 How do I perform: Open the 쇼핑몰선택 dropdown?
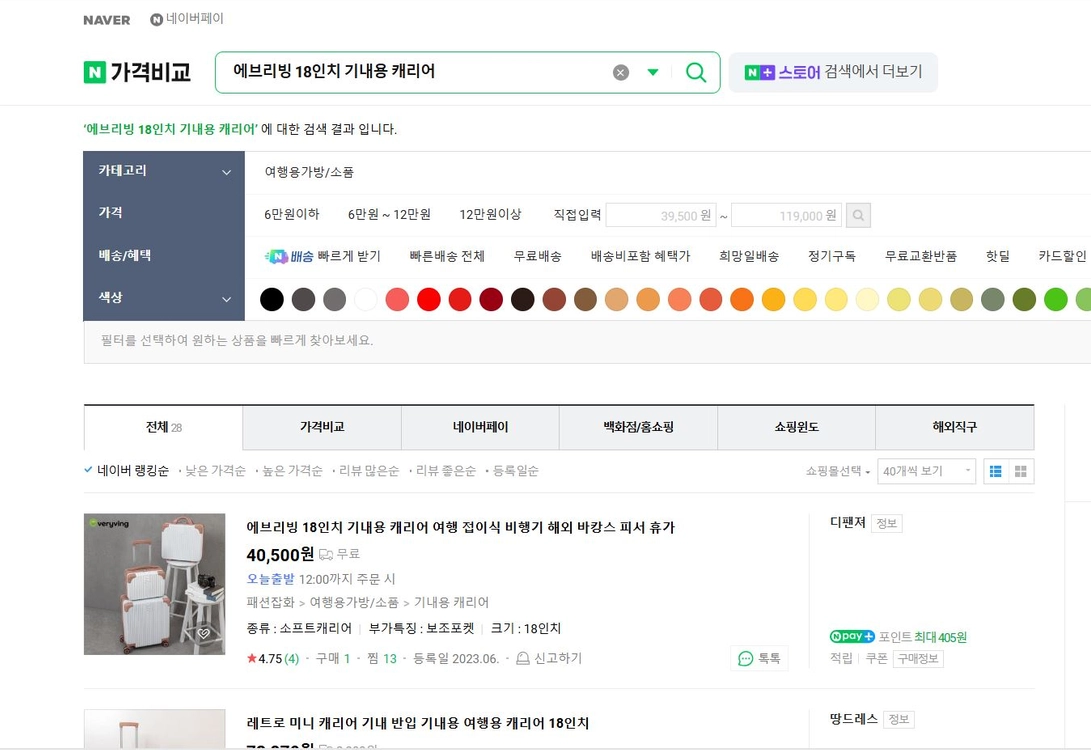(x=838, y=471)
